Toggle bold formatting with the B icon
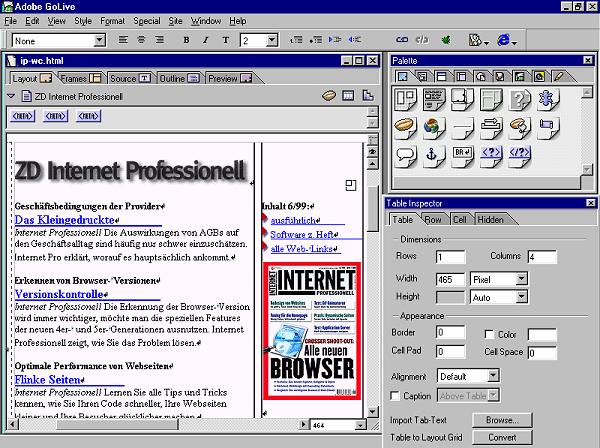 (x=186, y=40)
